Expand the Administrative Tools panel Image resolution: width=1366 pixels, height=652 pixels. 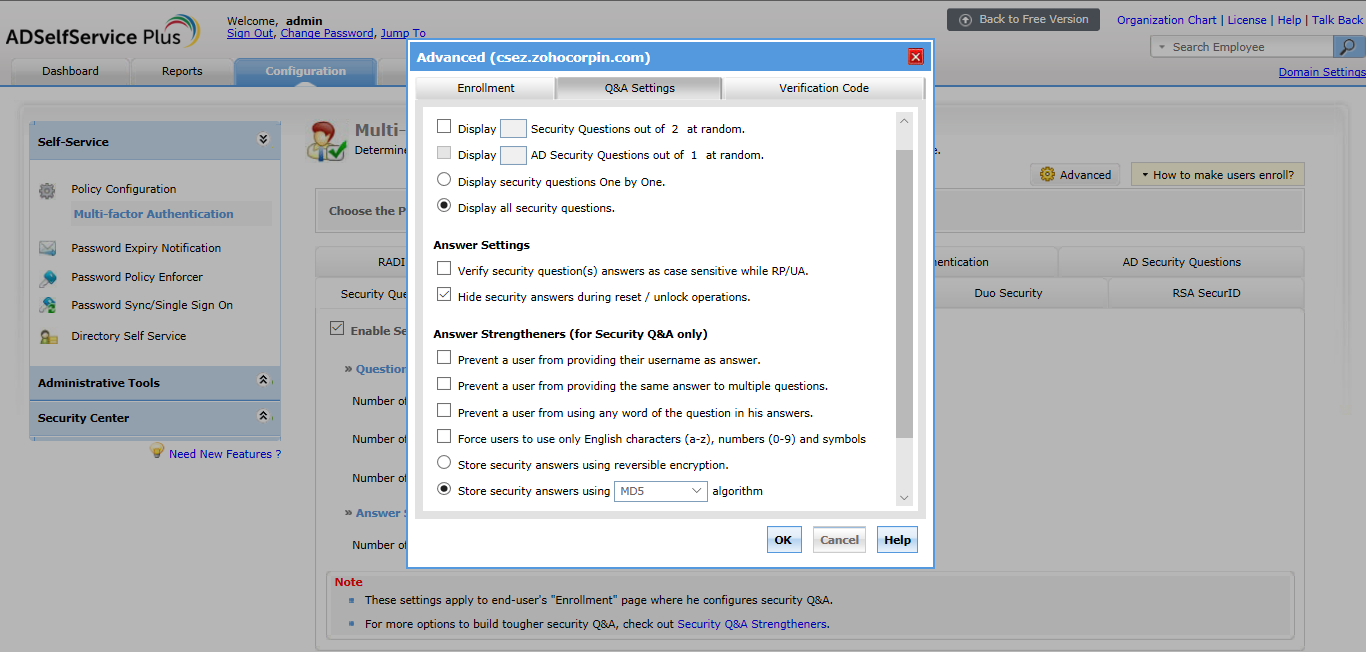[263, 380]
